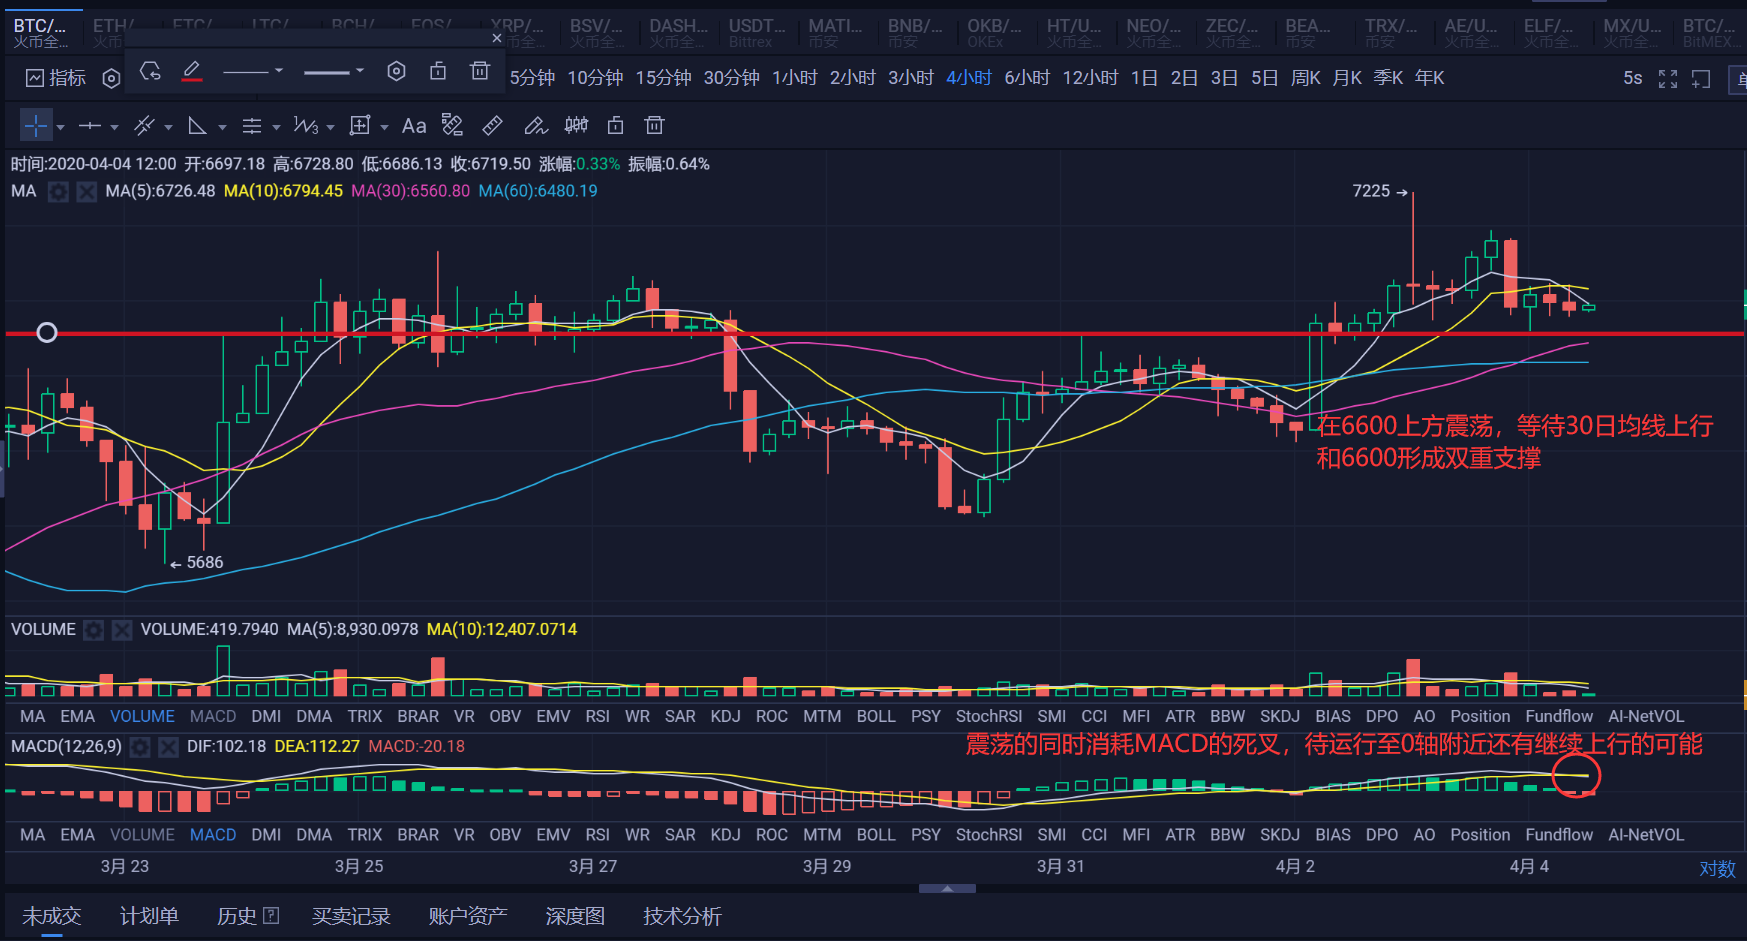
Task: Select the crosshair cursor tool
Action: (x=35, y=126)
